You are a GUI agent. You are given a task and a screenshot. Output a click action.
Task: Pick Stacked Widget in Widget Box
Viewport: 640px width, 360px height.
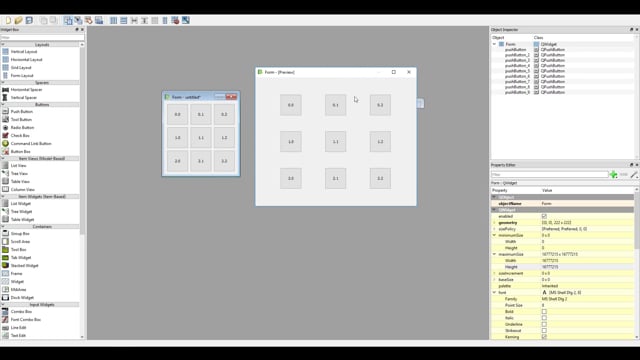(x=24, y=266)
